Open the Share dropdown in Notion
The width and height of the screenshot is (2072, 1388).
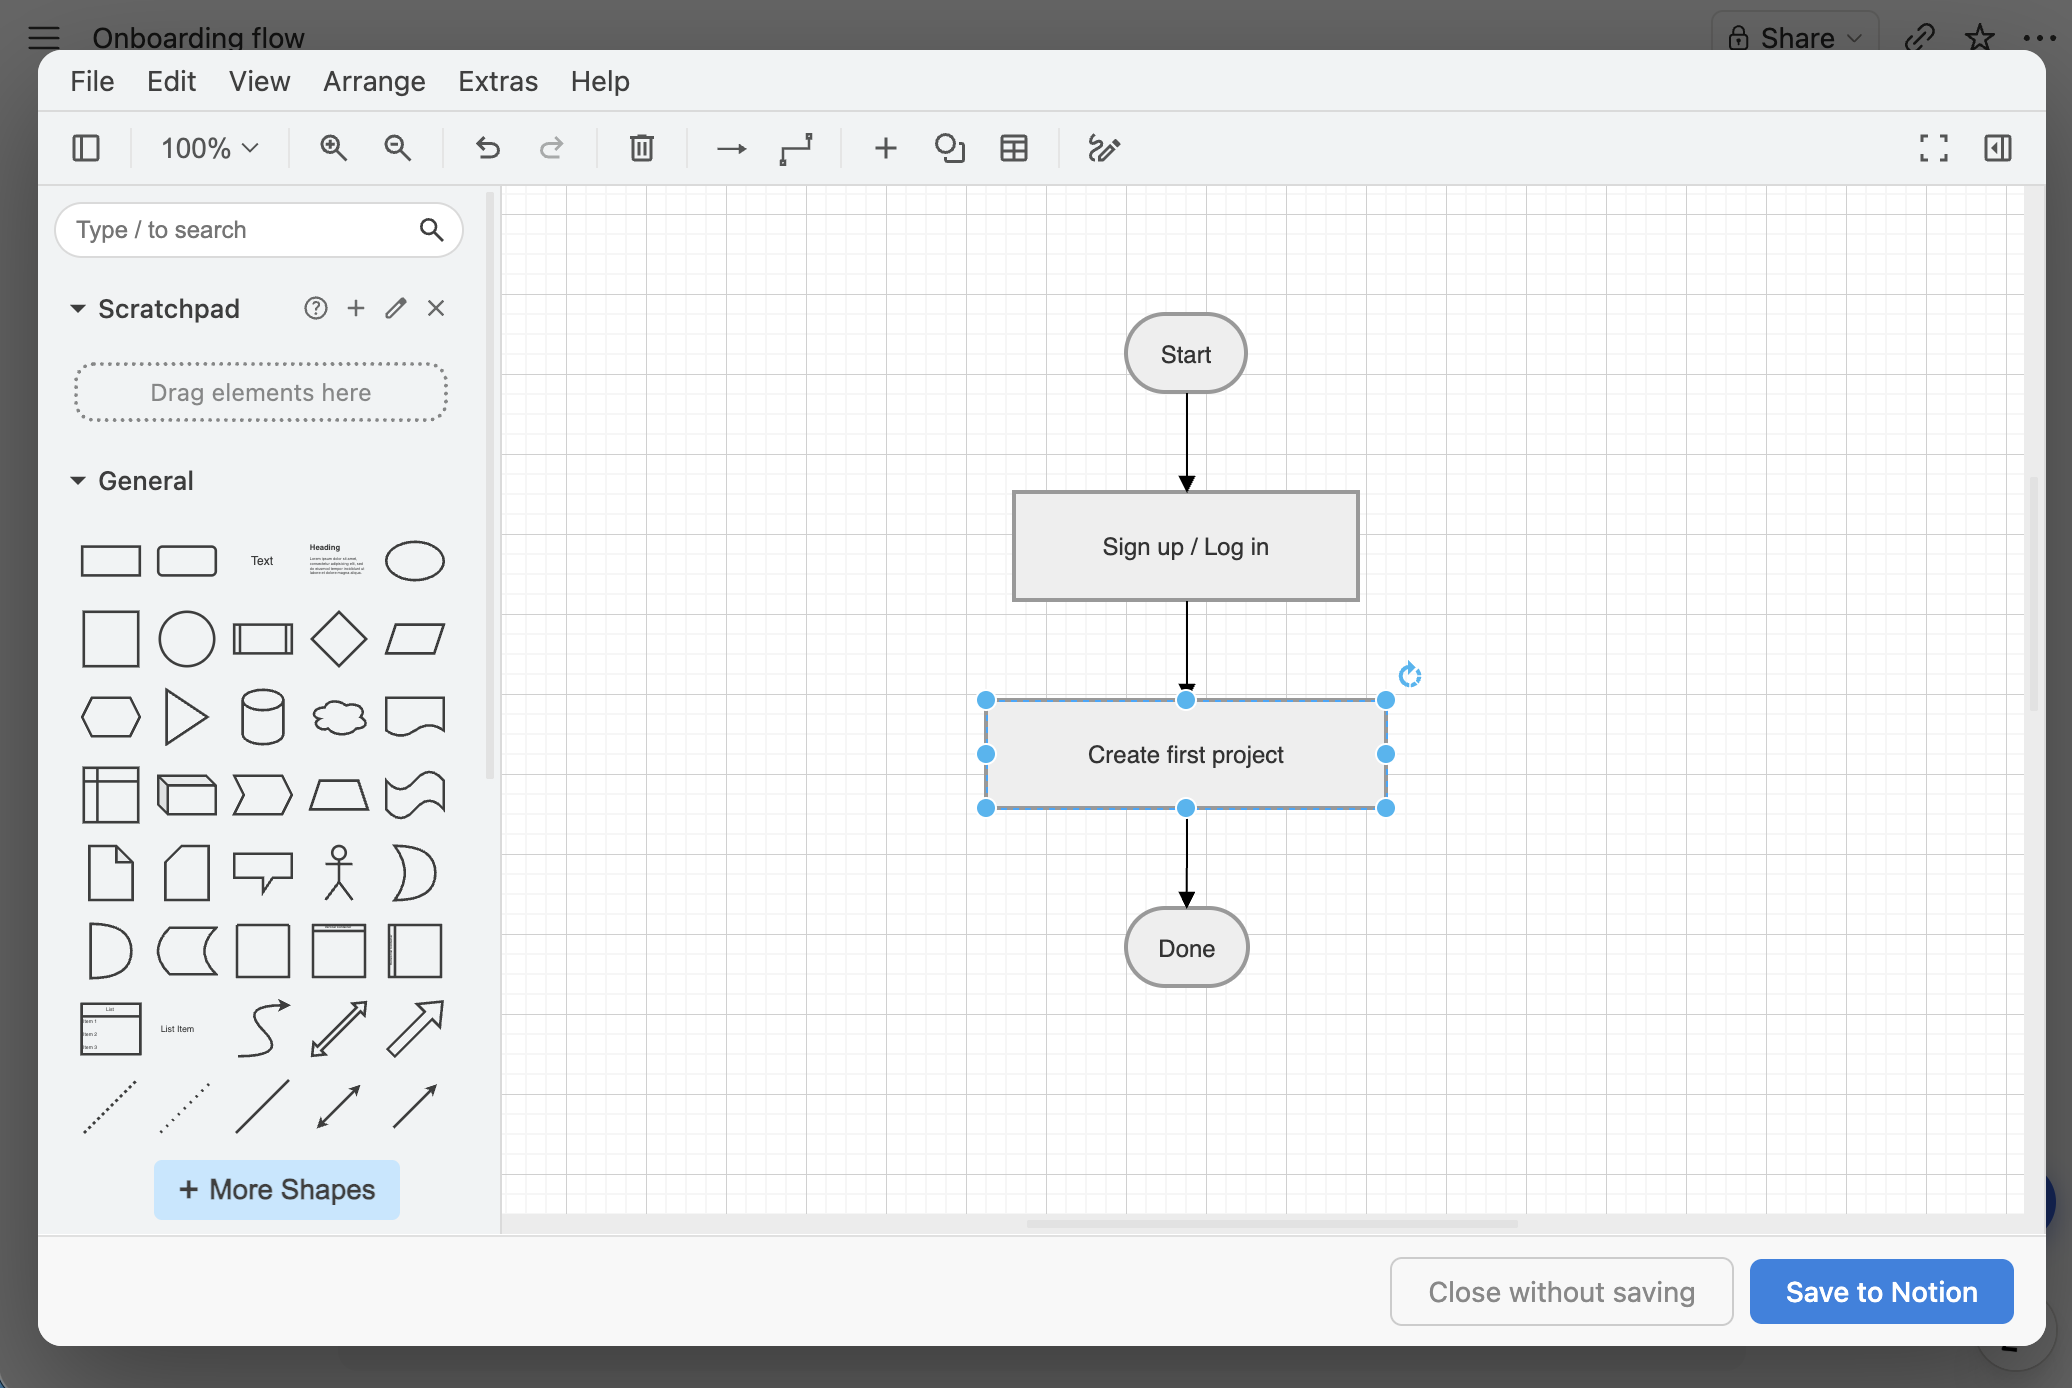click(x=1797, y=38)
